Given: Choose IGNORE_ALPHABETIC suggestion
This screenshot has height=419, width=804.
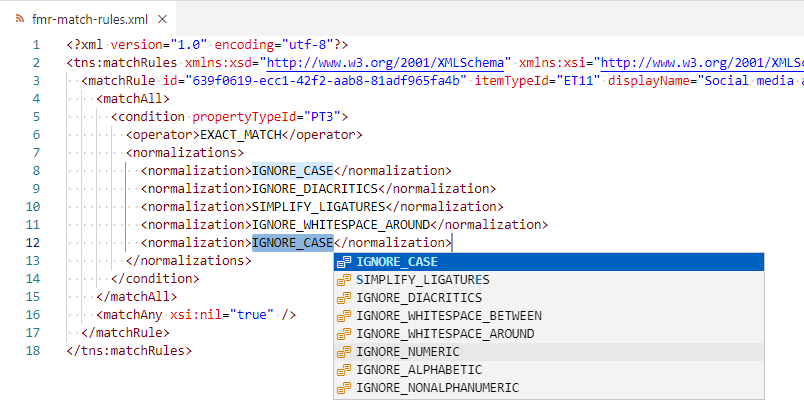Looking at the screenshot, I should click(x=549, y=370).
